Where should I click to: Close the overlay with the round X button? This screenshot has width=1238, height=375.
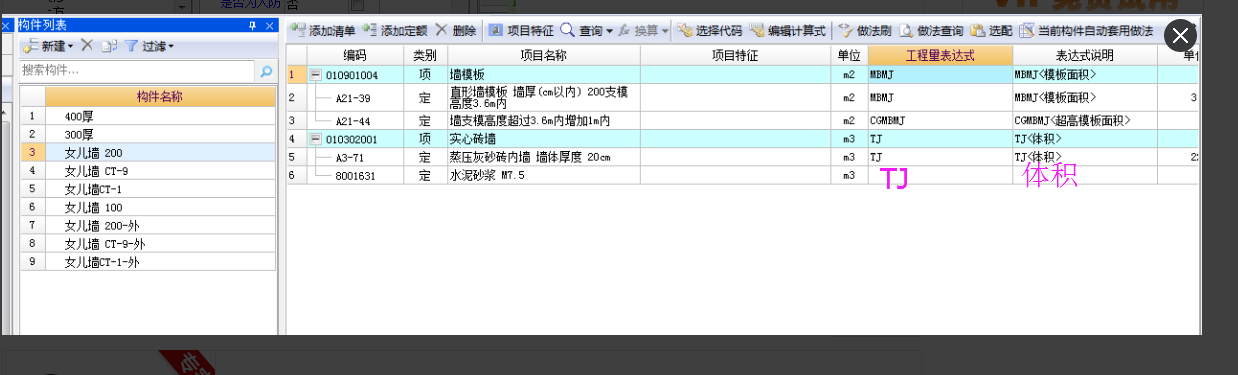[x=1180, y=36]
